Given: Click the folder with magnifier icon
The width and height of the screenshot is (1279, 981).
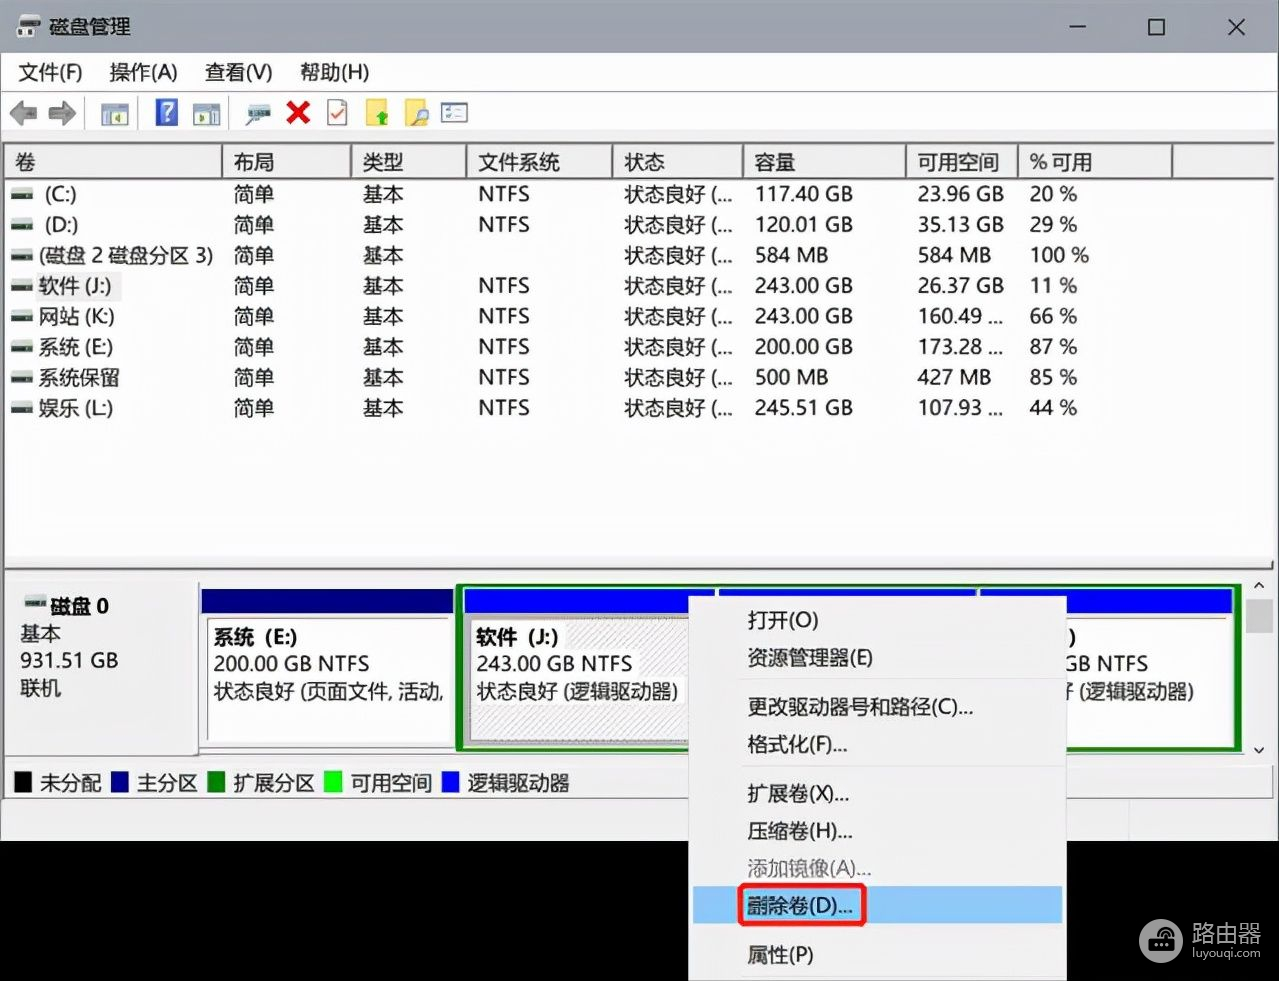Looking at the screenshot, I should point(416,113).
